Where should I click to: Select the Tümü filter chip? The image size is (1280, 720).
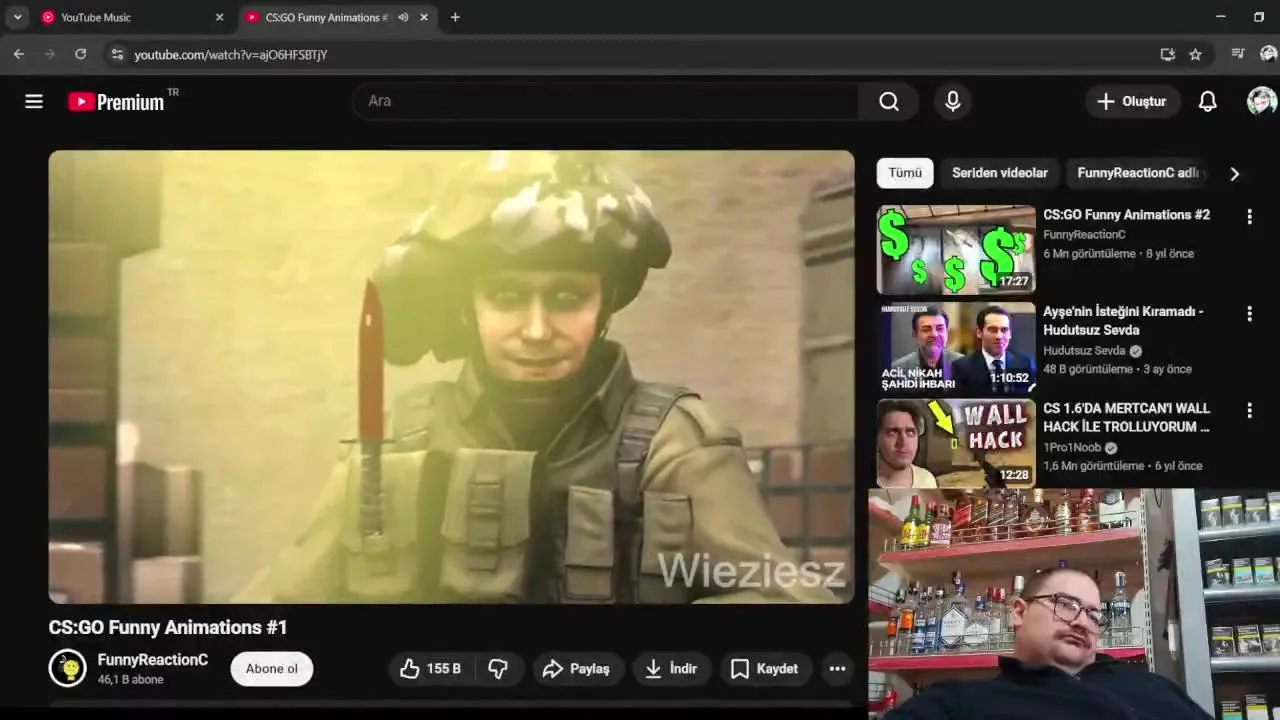[905, 173]
